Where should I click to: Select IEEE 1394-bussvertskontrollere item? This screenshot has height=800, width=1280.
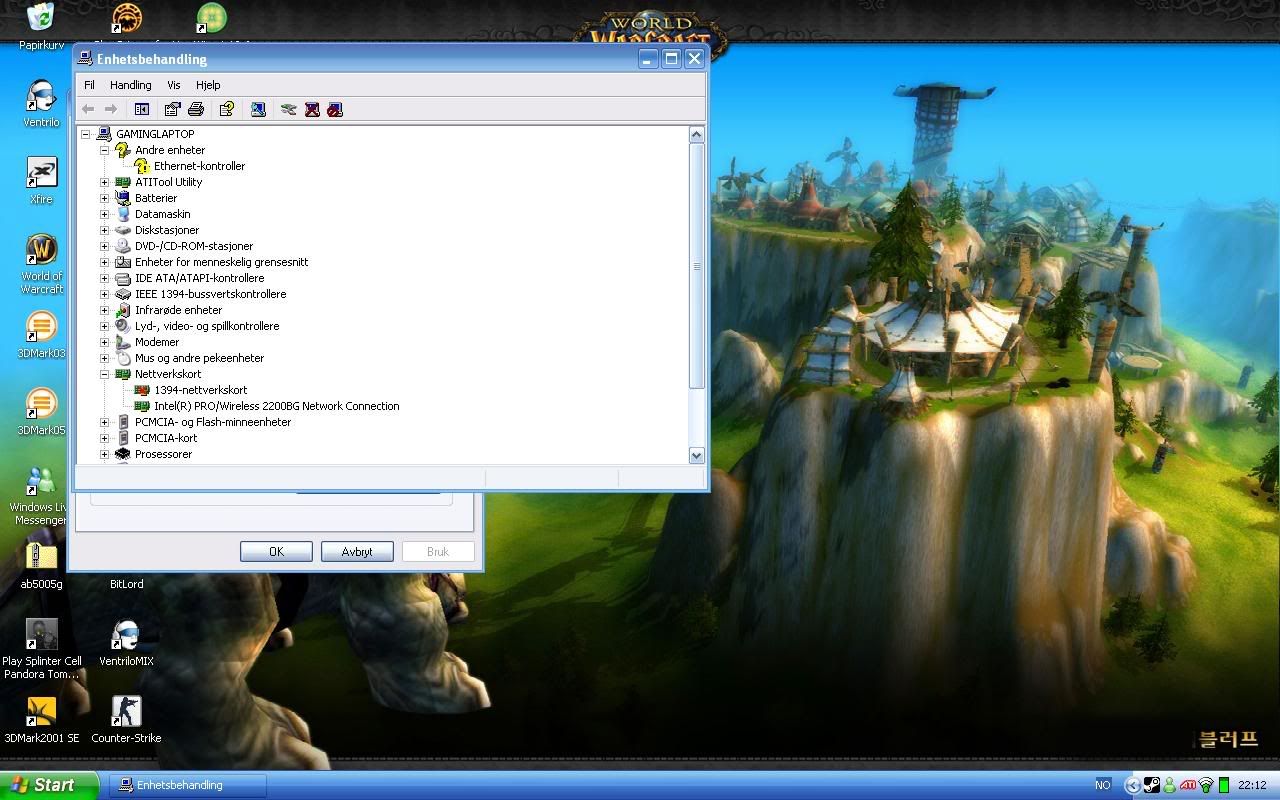pos(210,294)
